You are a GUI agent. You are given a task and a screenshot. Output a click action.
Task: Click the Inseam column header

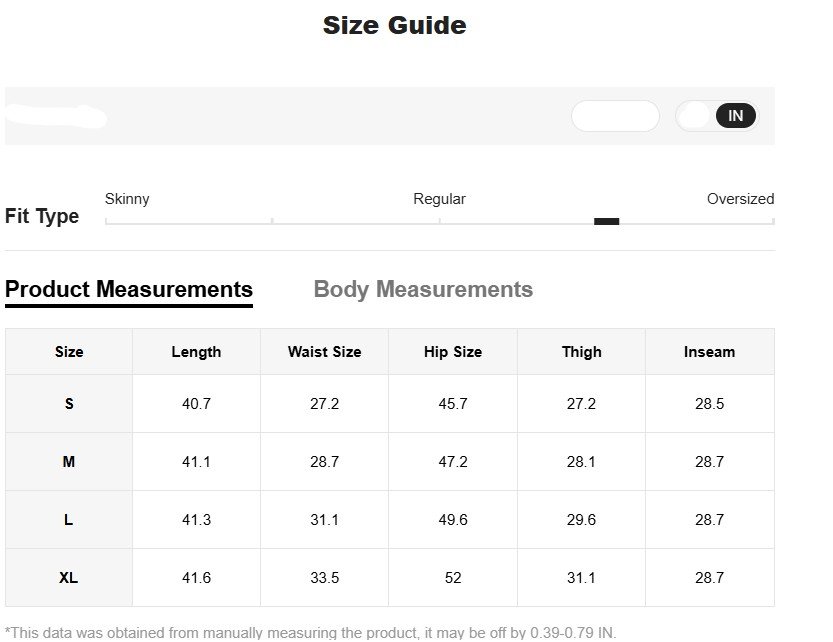[x=709, y=352]
